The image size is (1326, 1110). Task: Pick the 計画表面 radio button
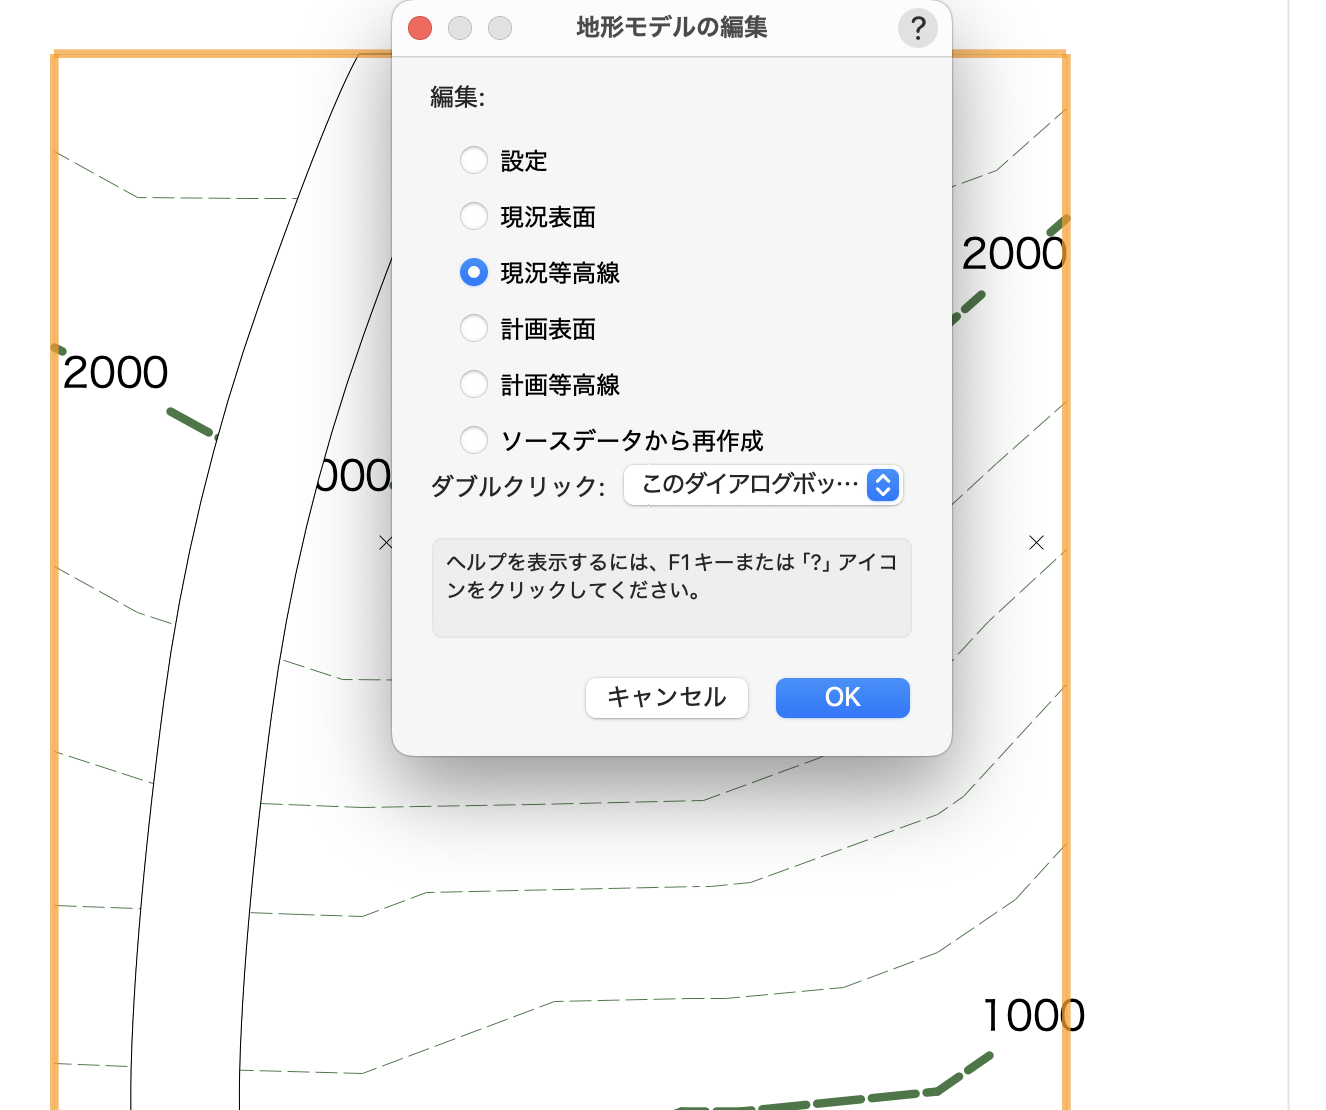(474, 329)
